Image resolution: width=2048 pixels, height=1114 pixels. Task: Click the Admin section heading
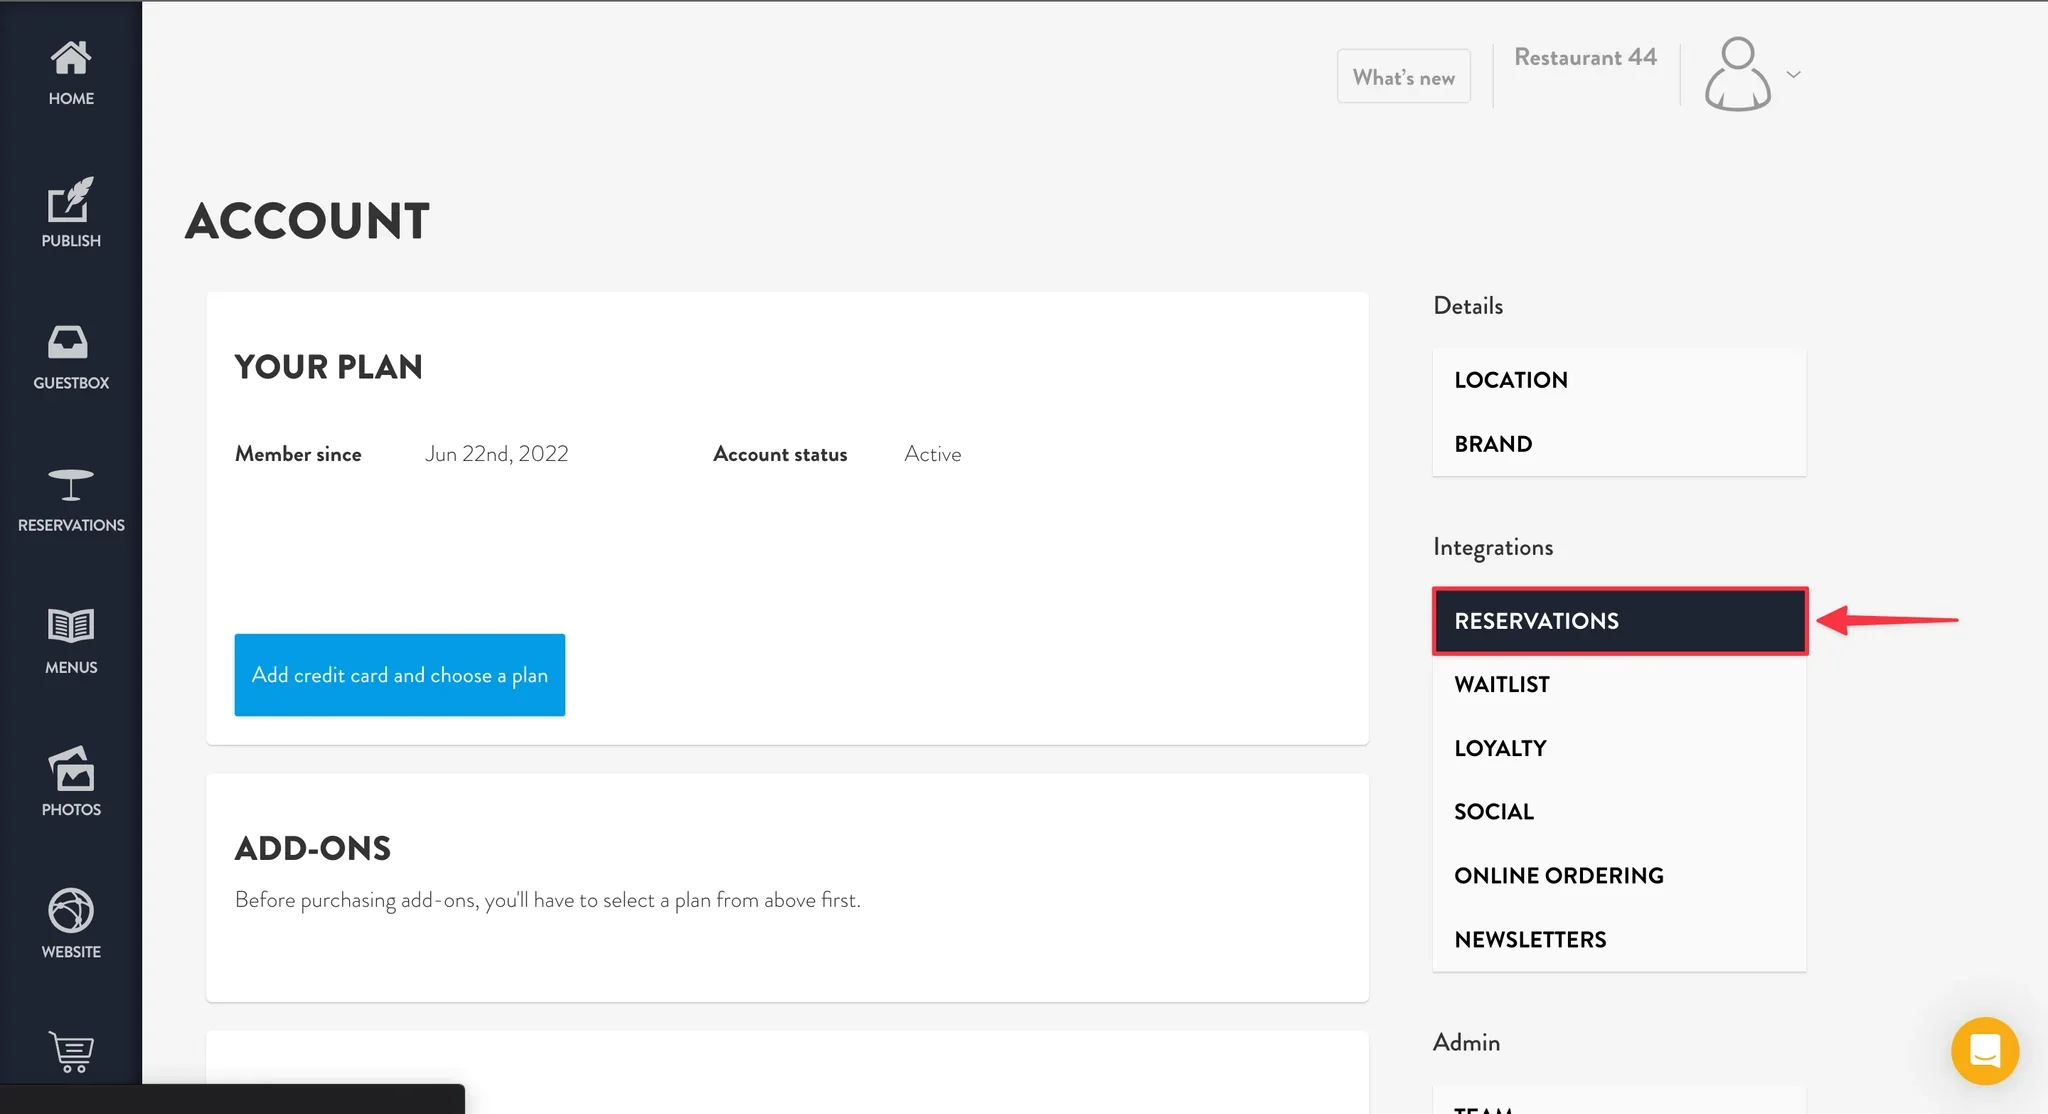[x=1466, y=1042]
